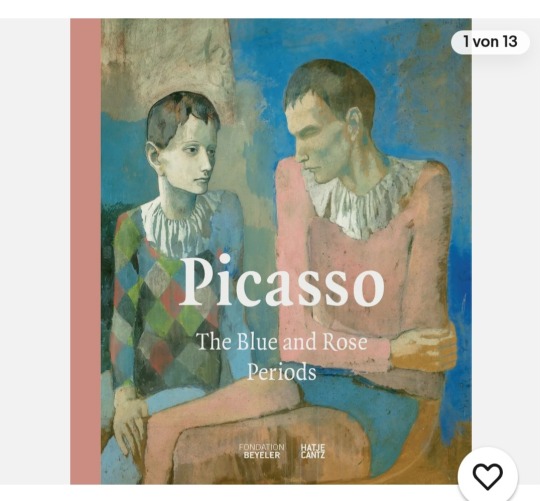Click the harlequin boy's white ruffled collar
Image resolution: width=540 pixels, height=501 pixels.
coord(179,226)
